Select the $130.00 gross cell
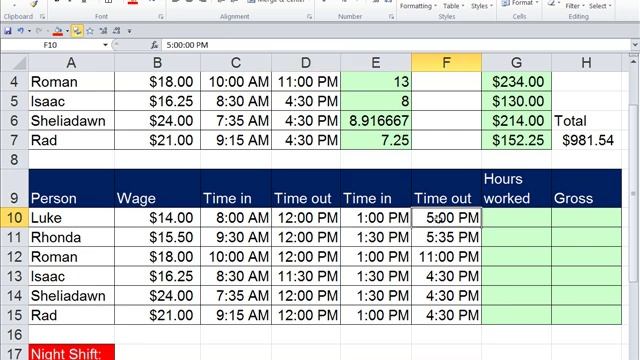Screen dimensions: 640x360 (517, 101)
